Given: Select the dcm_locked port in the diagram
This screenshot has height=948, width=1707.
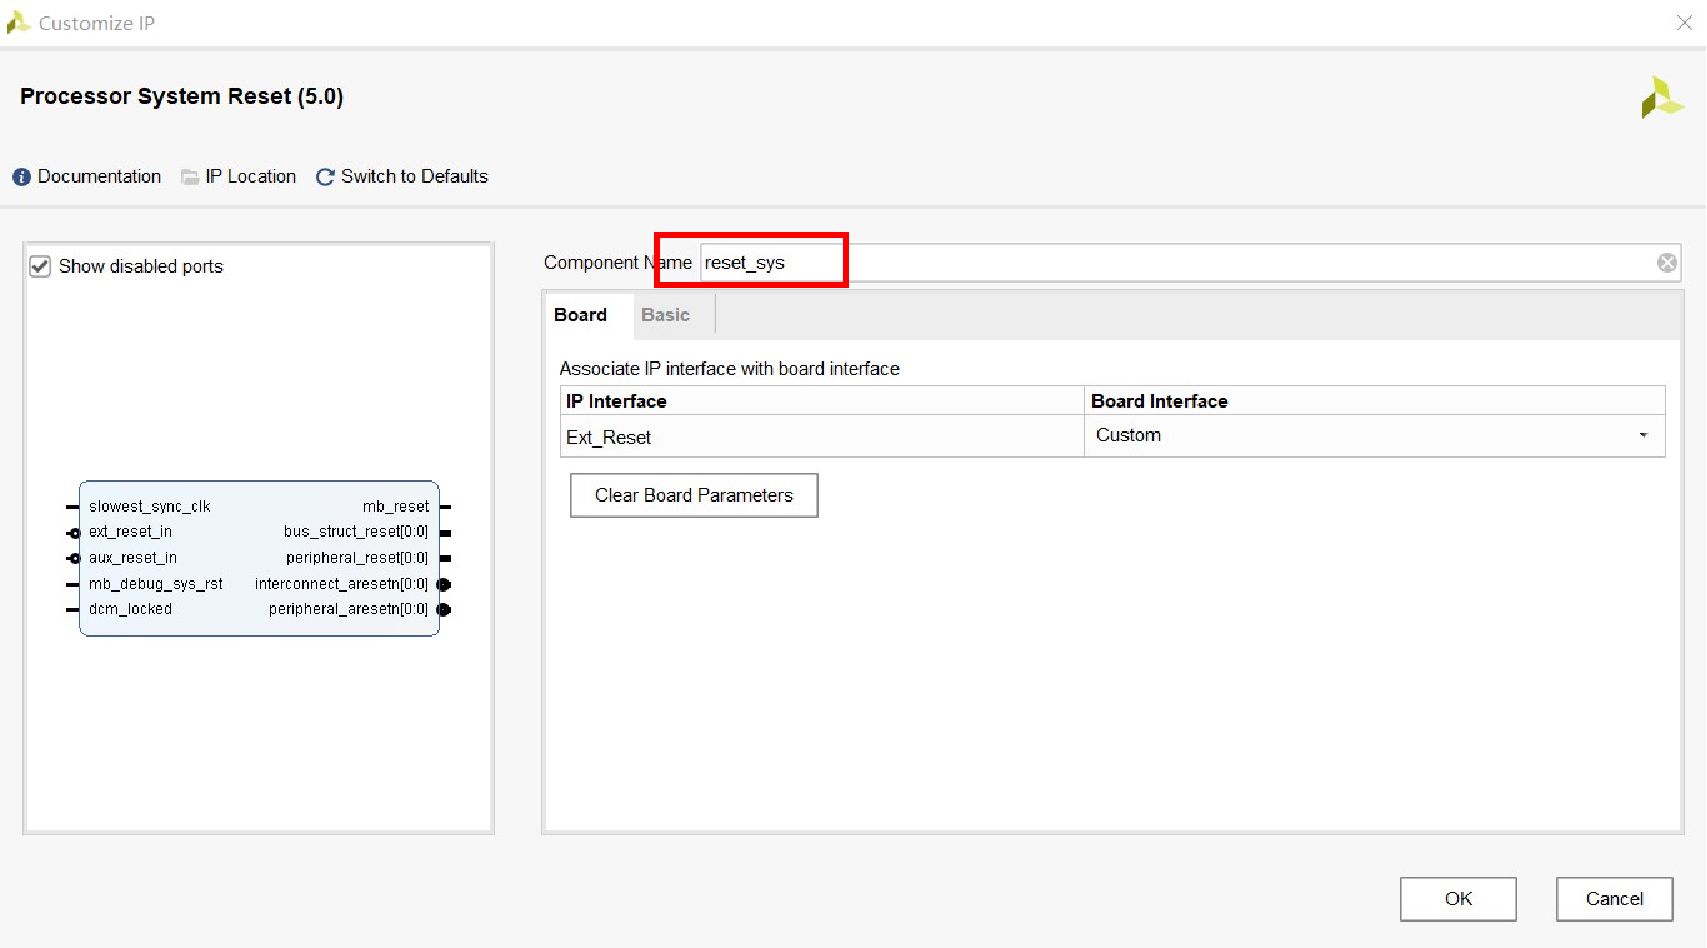Looking at the screenshot, I should [x=130, y=609].
